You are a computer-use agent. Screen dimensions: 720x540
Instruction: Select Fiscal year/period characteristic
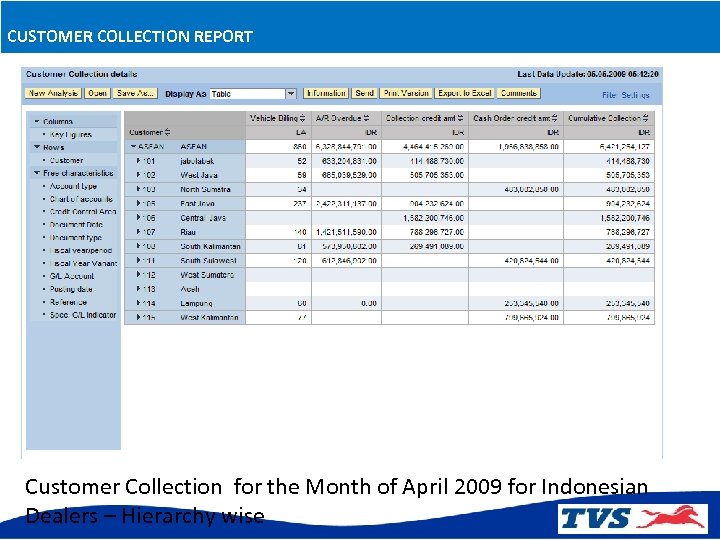coord(81,250)
